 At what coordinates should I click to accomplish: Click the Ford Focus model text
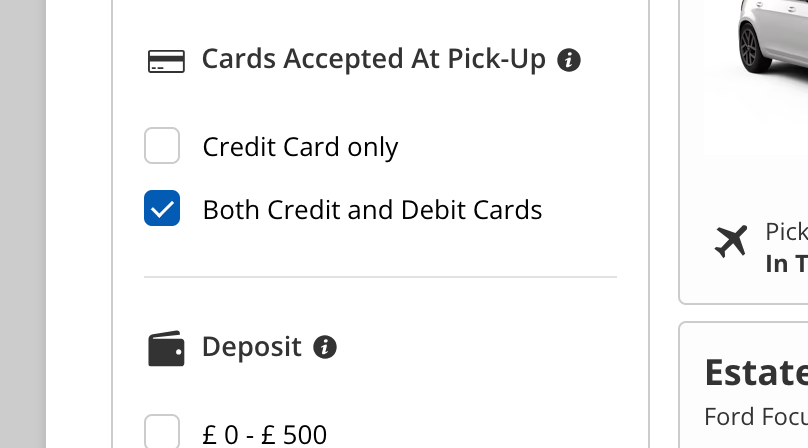coord(756,415)
